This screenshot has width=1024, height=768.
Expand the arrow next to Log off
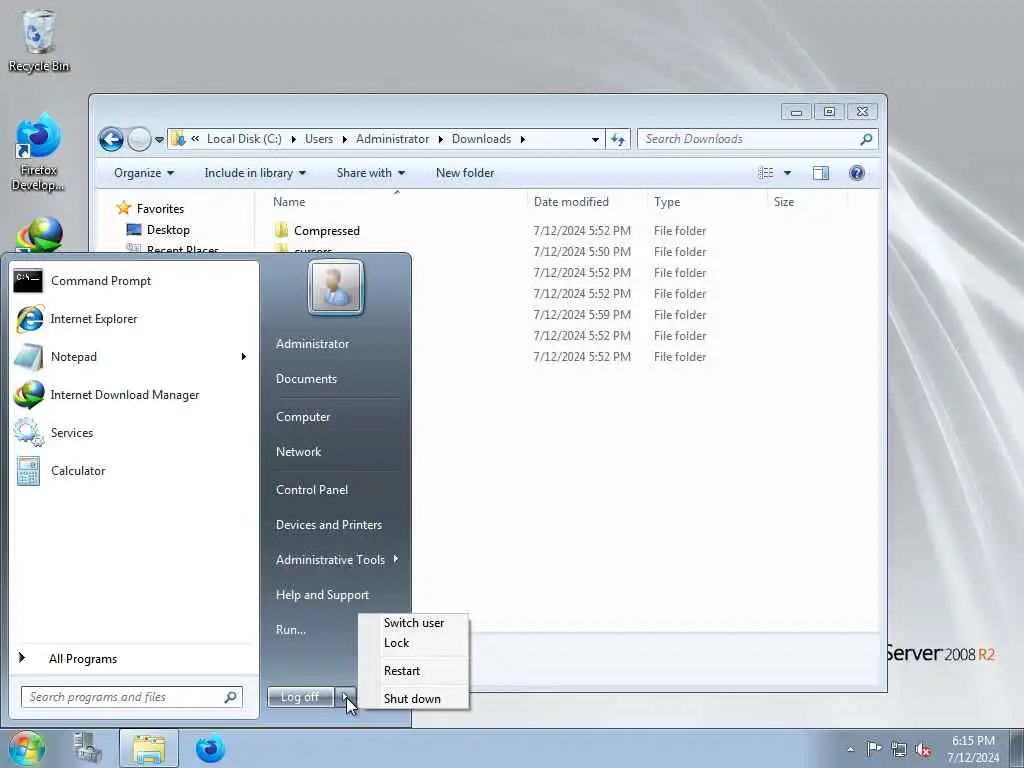pyautogui.click(x=346, y=697)
